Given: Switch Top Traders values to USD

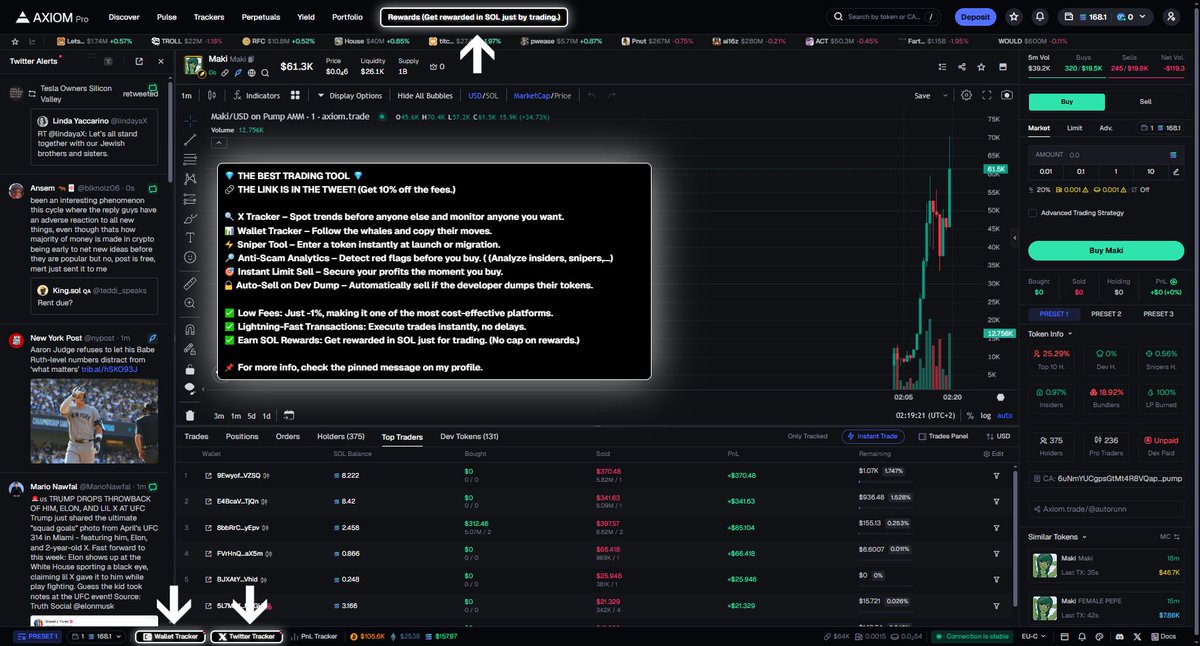Looking at the screenshot, I should click(999, 437).
